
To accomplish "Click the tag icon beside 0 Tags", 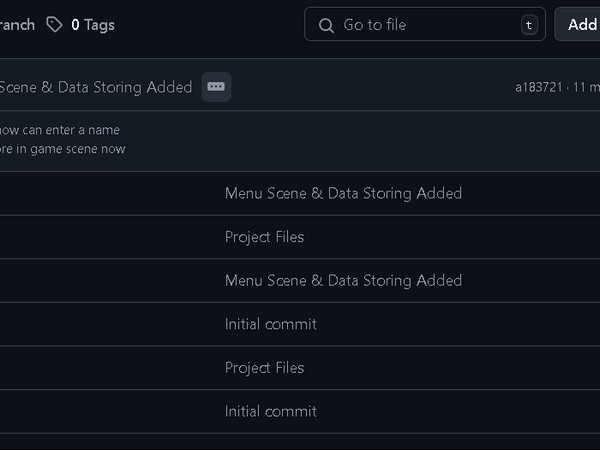I will pos(54,25).
